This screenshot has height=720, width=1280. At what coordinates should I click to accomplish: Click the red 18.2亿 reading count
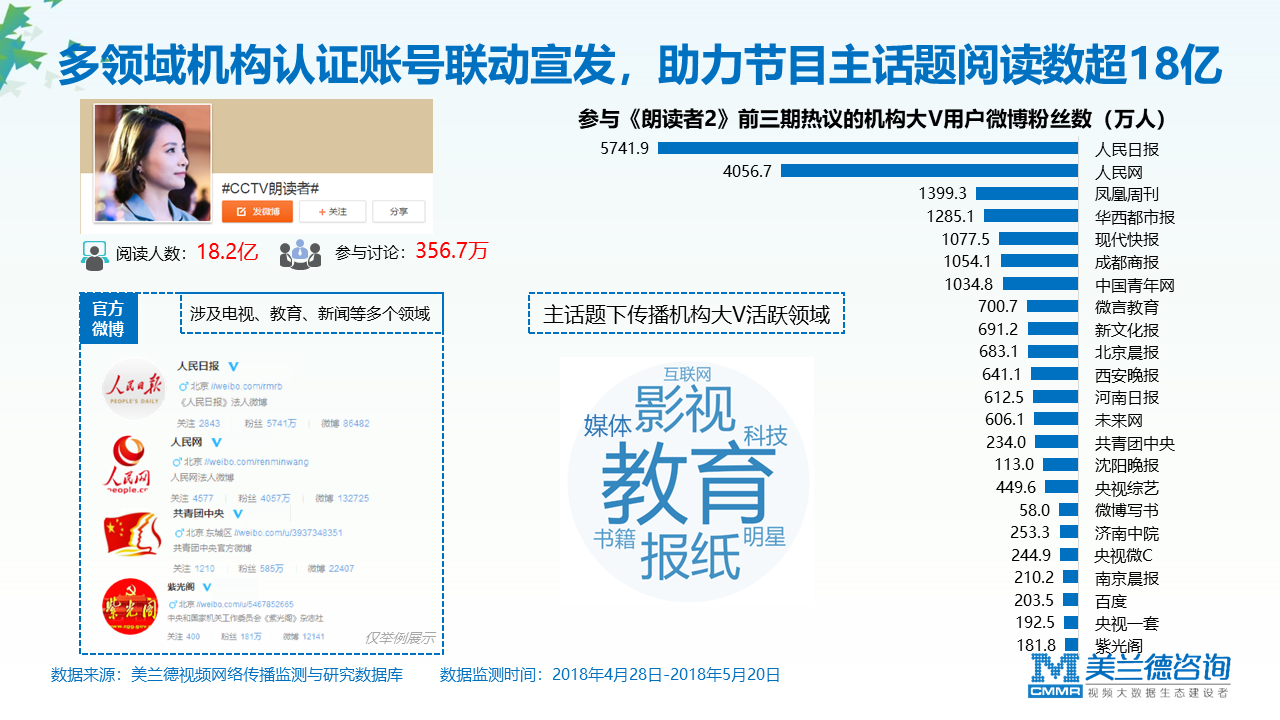point(227,252)
